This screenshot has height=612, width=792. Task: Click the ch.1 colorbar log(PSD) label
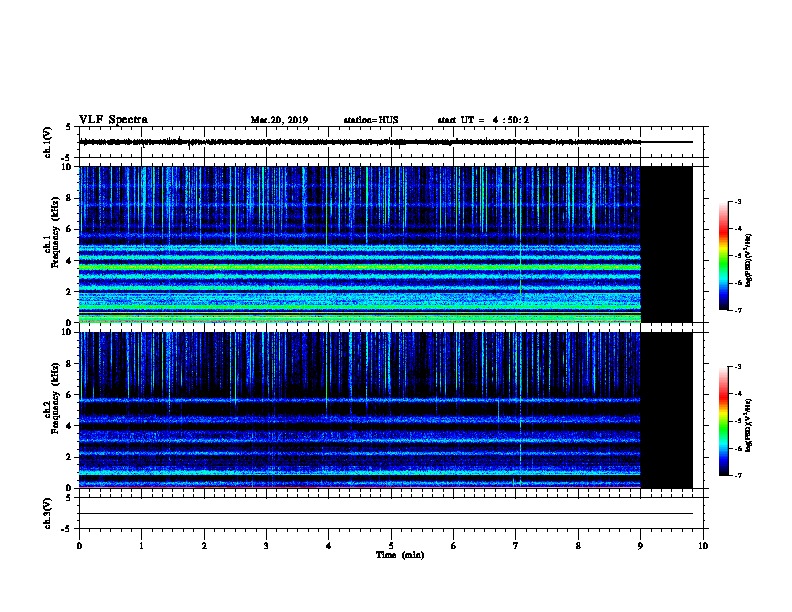pos(749,260)
